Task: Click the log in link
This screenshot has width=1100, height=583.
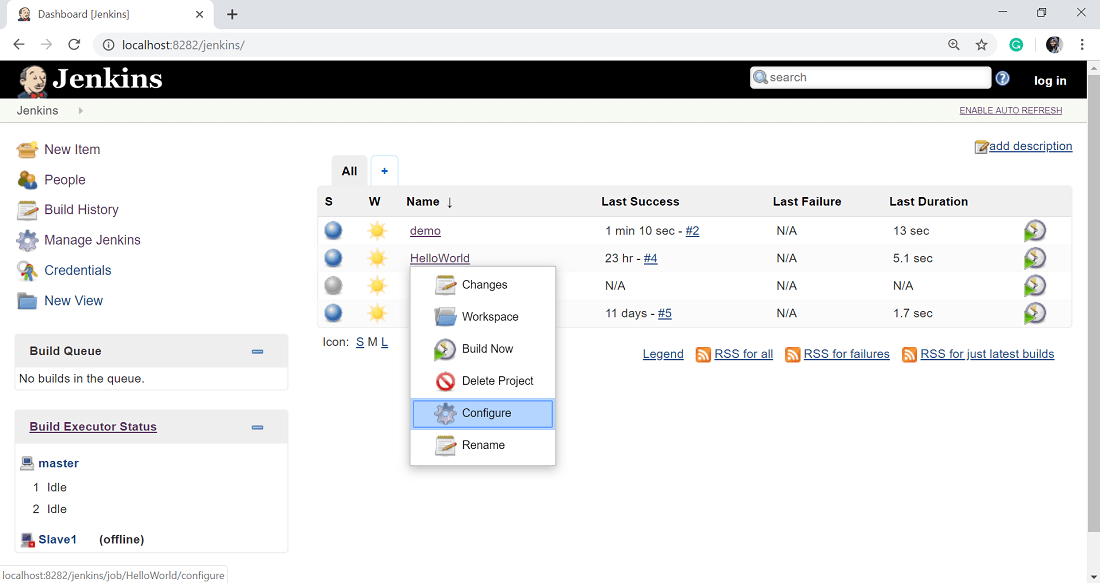Action: pos(1050,81)
